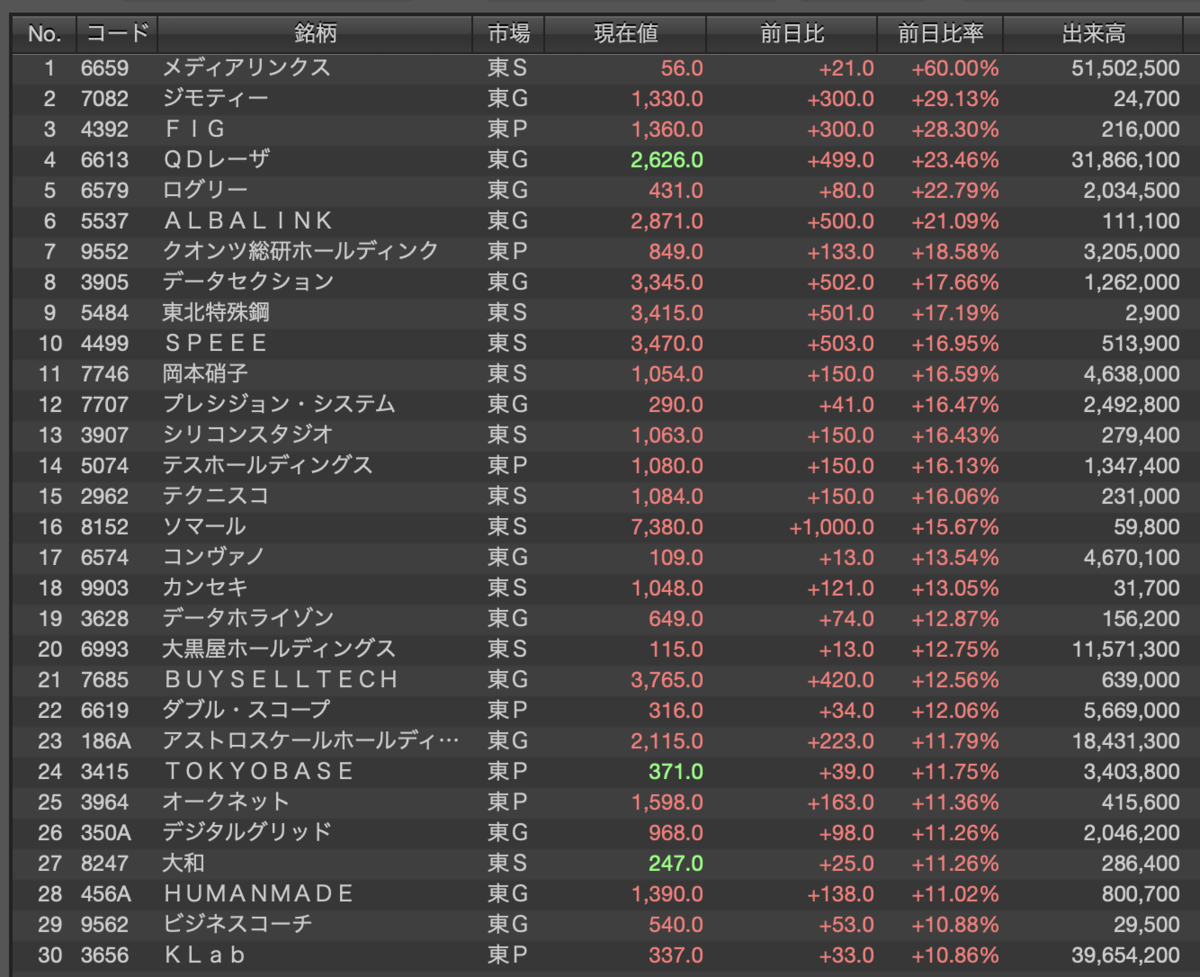This screenshot has width=1200, height=977.
Task: Select the ソマール stock name
Action: click(204, 527)
